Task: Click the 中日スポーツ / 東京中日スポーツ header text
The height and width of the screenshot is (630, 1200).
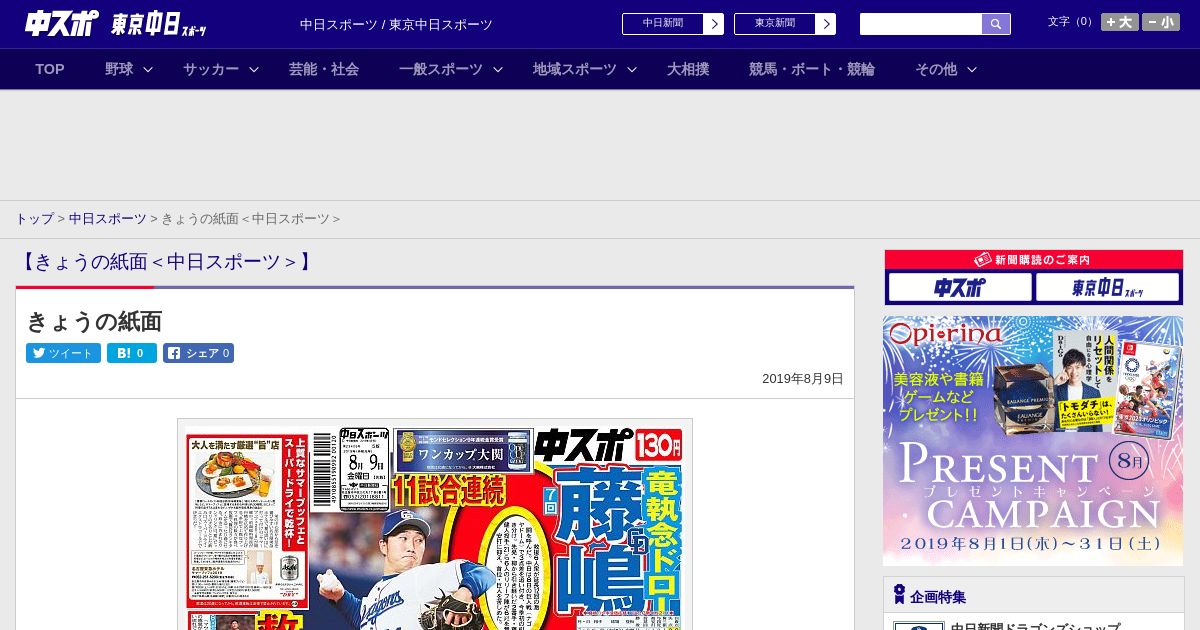Action: 396,25
